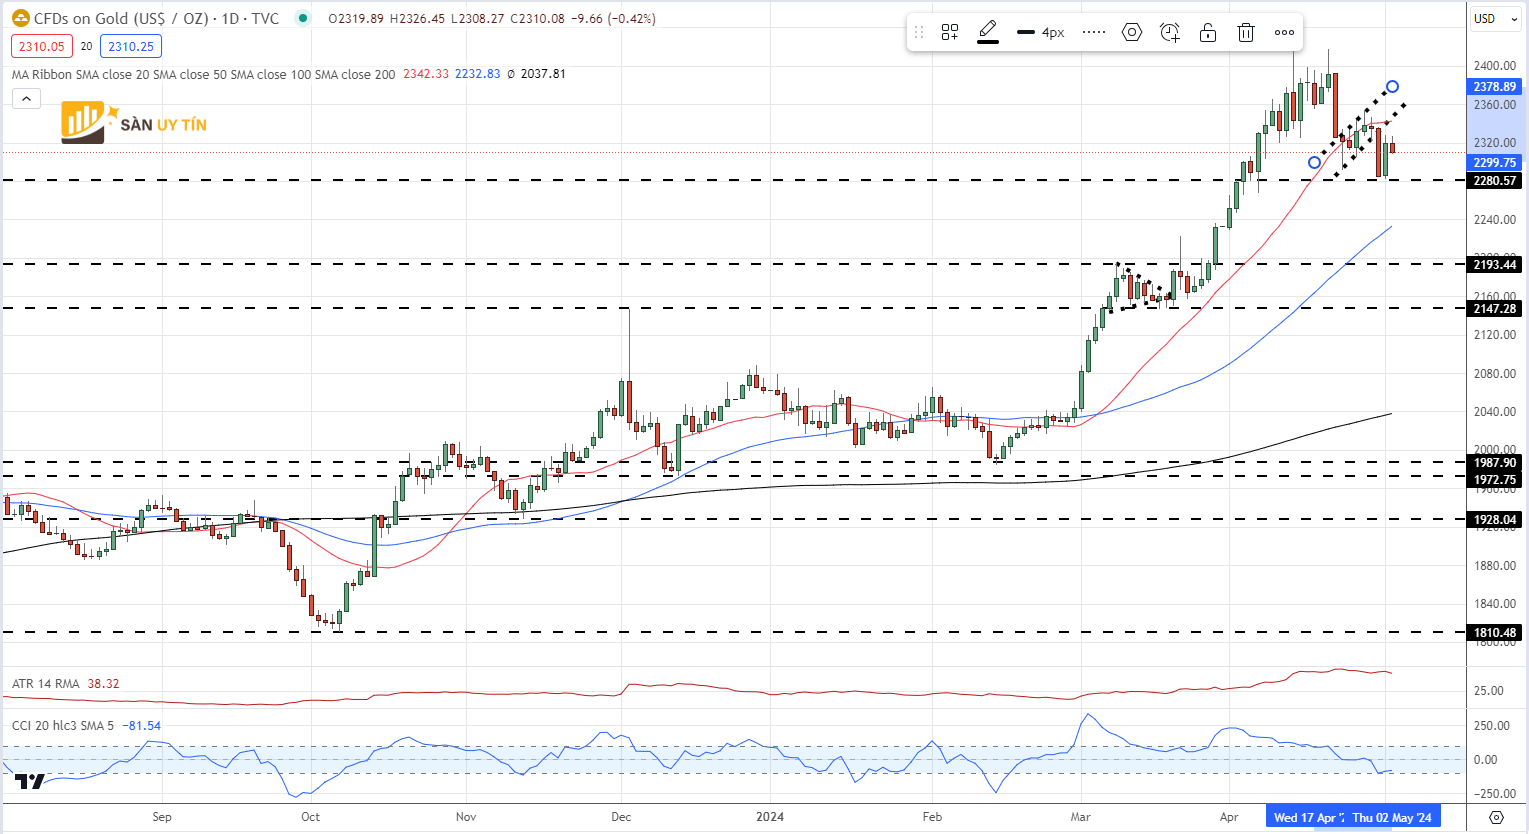
Task: Click the Apr label on time axis
Action: (1229, 817)
